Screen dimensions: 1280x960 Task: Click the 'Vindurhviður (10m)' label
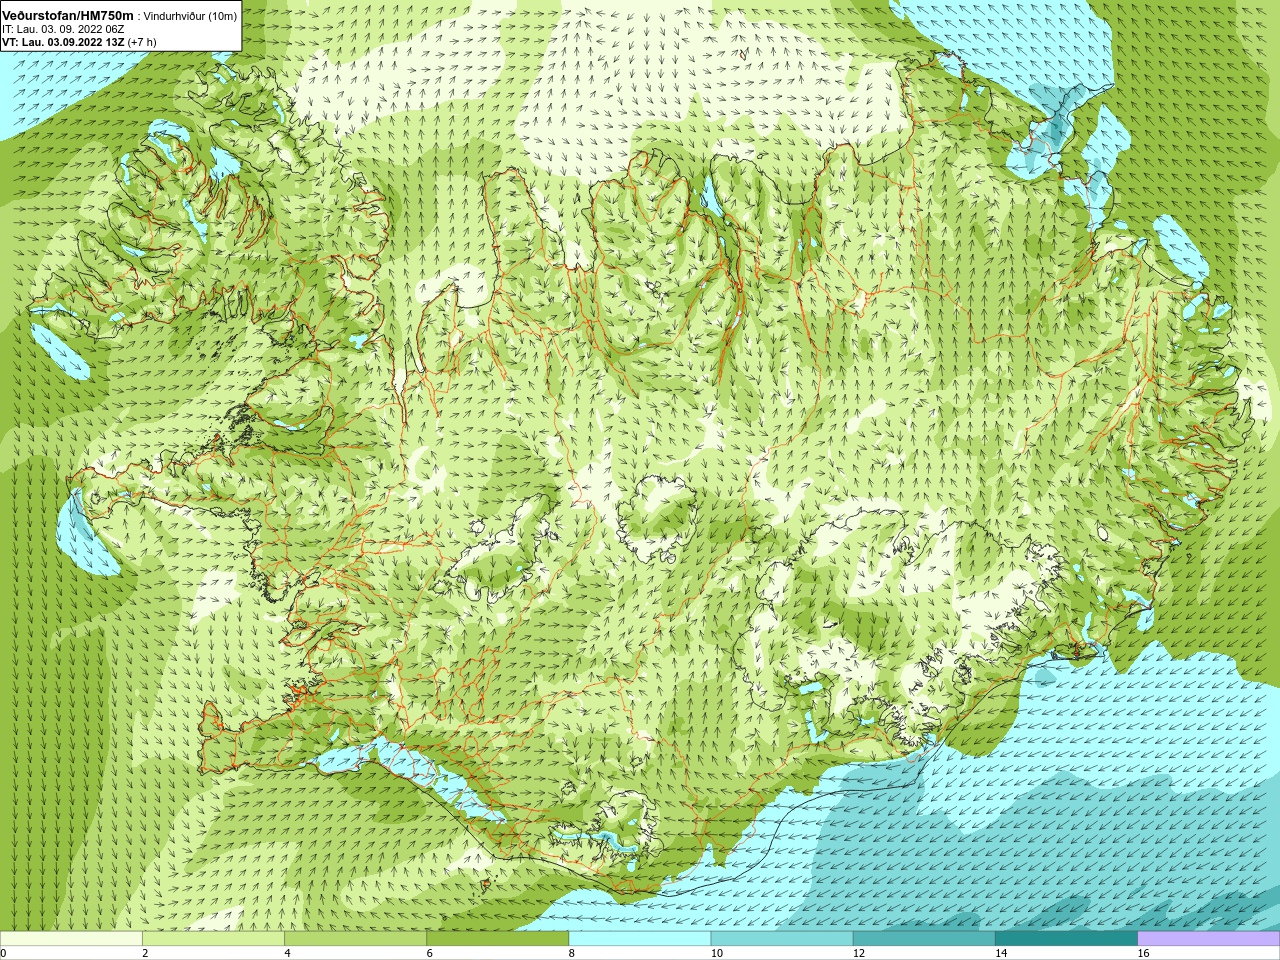[x=190, y=16]
